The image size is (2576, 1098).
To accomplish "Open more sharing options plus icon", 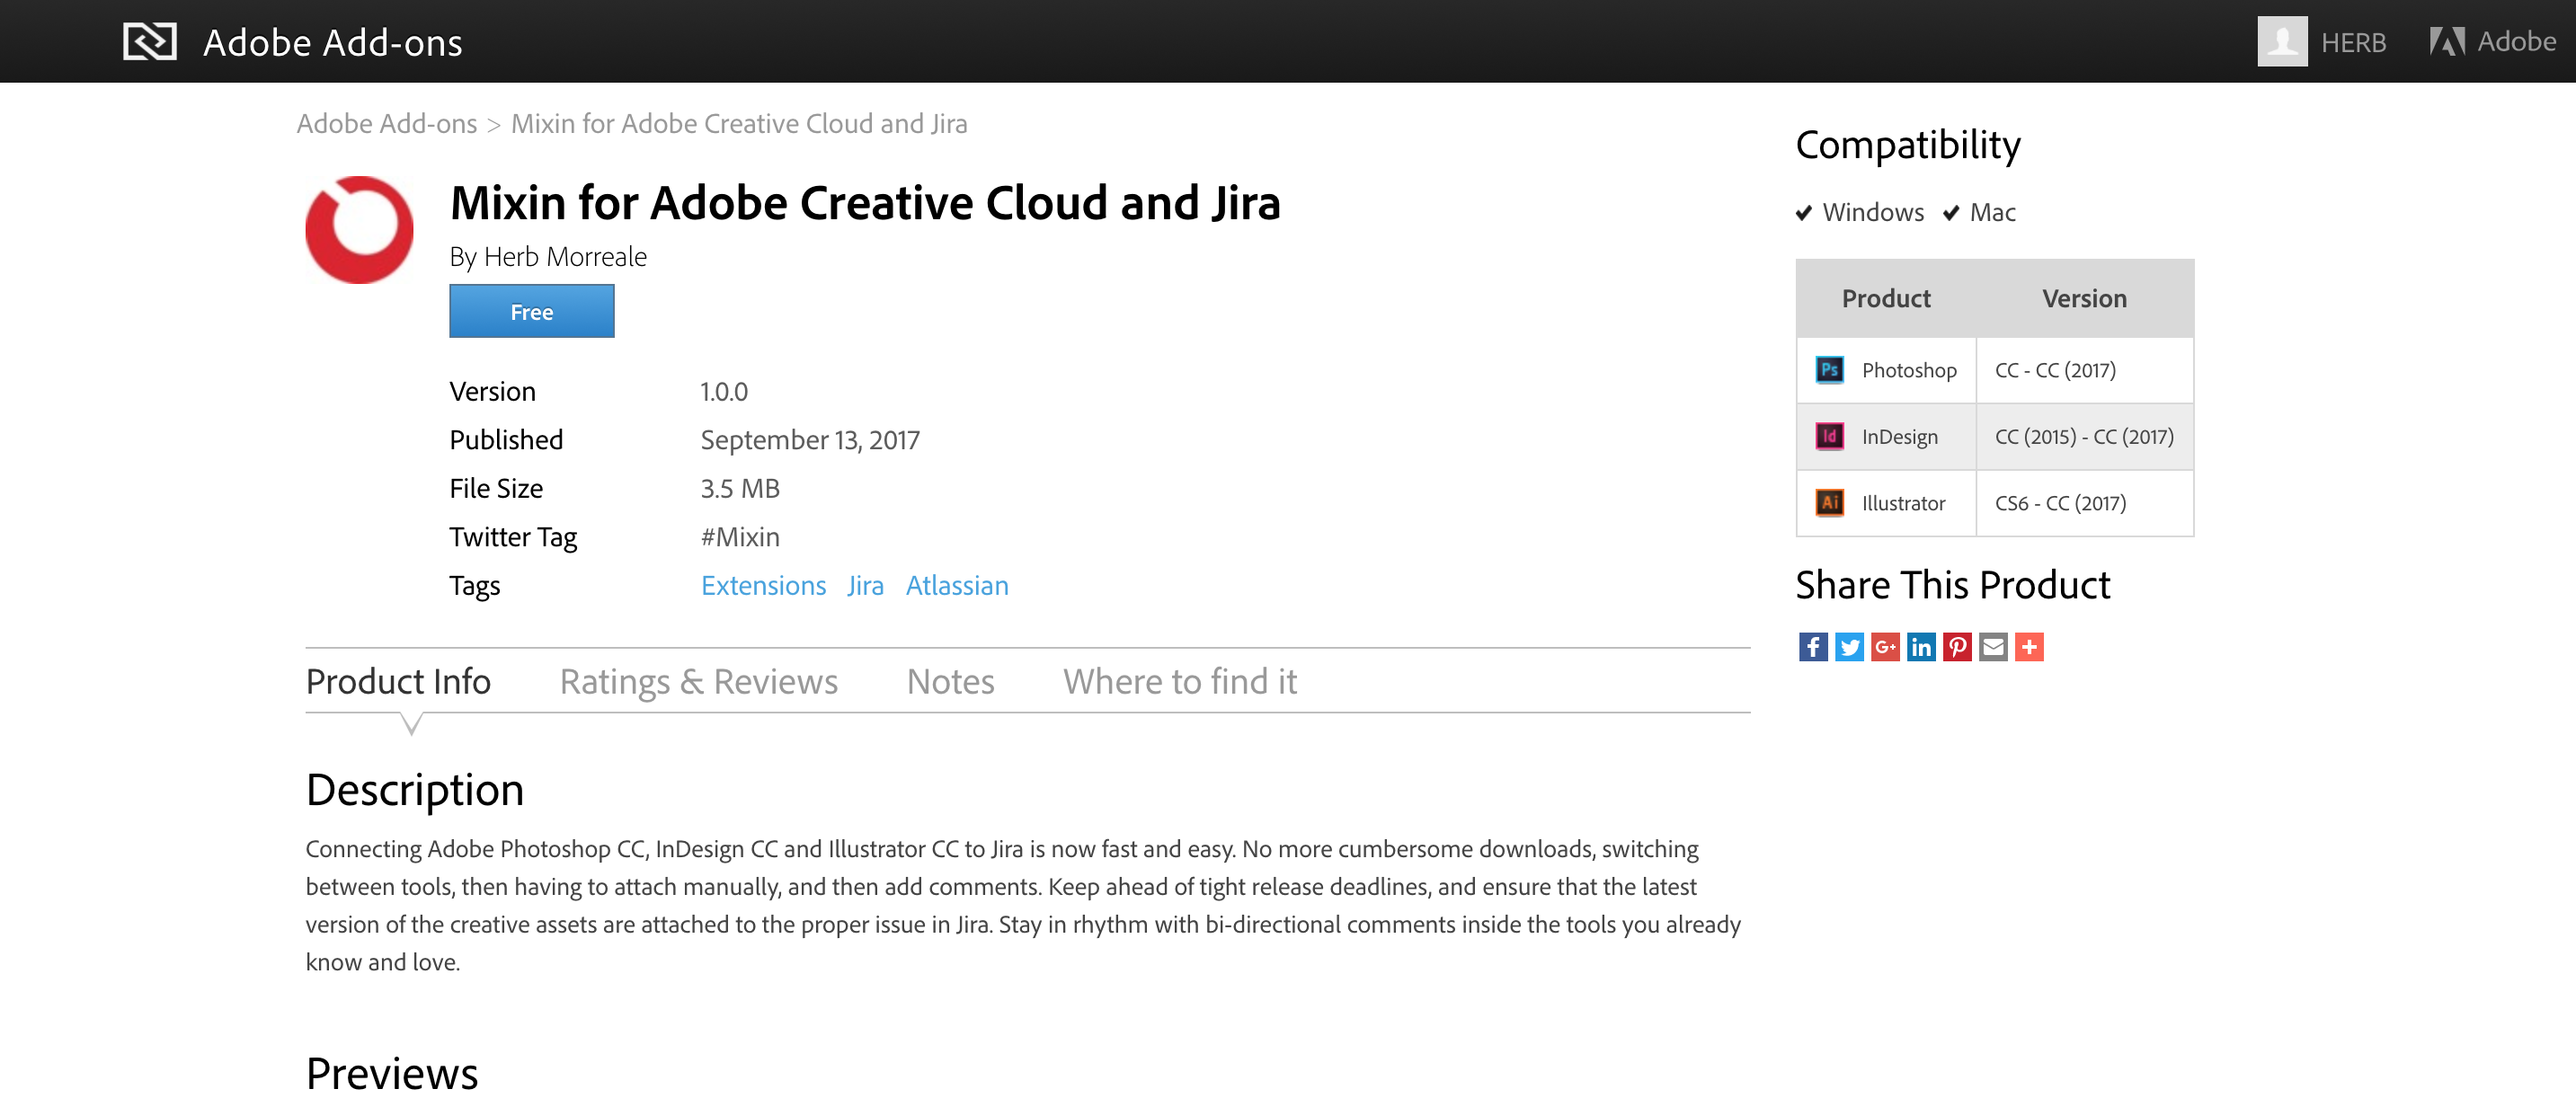I will [x=2029, y=647].
